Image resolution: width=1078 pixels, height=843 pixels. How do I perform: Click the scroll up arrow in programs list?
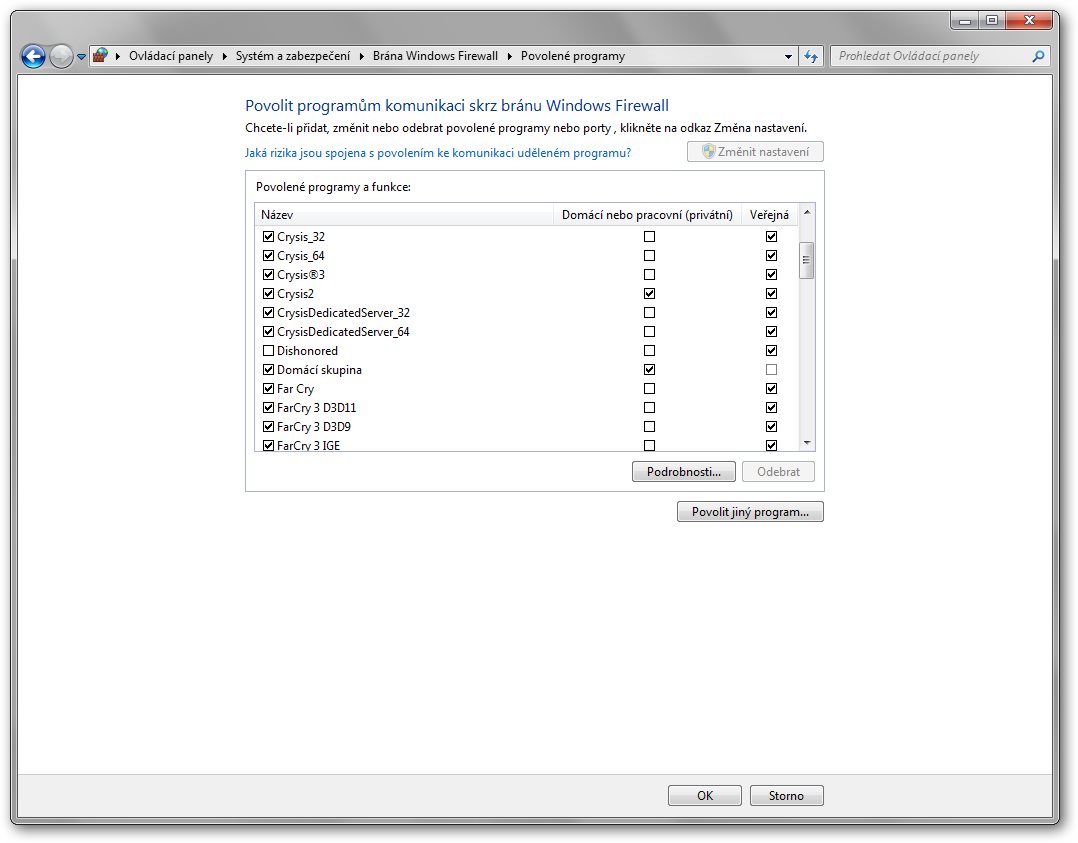807,213
